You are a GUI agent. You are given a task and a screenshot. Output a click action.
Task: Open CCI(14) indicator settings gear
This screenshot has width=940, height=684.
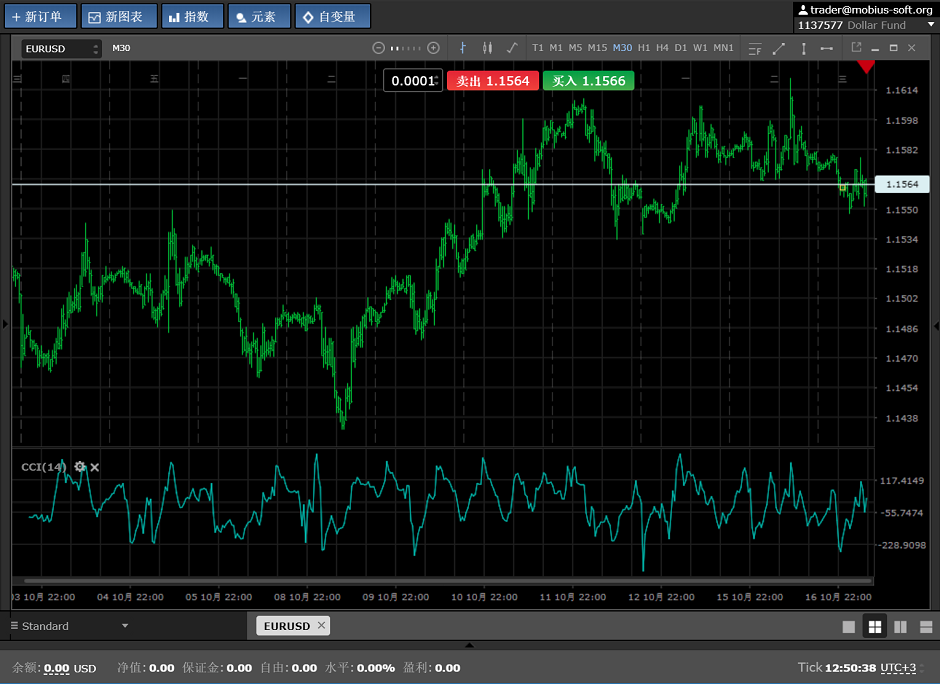[80, 466]
